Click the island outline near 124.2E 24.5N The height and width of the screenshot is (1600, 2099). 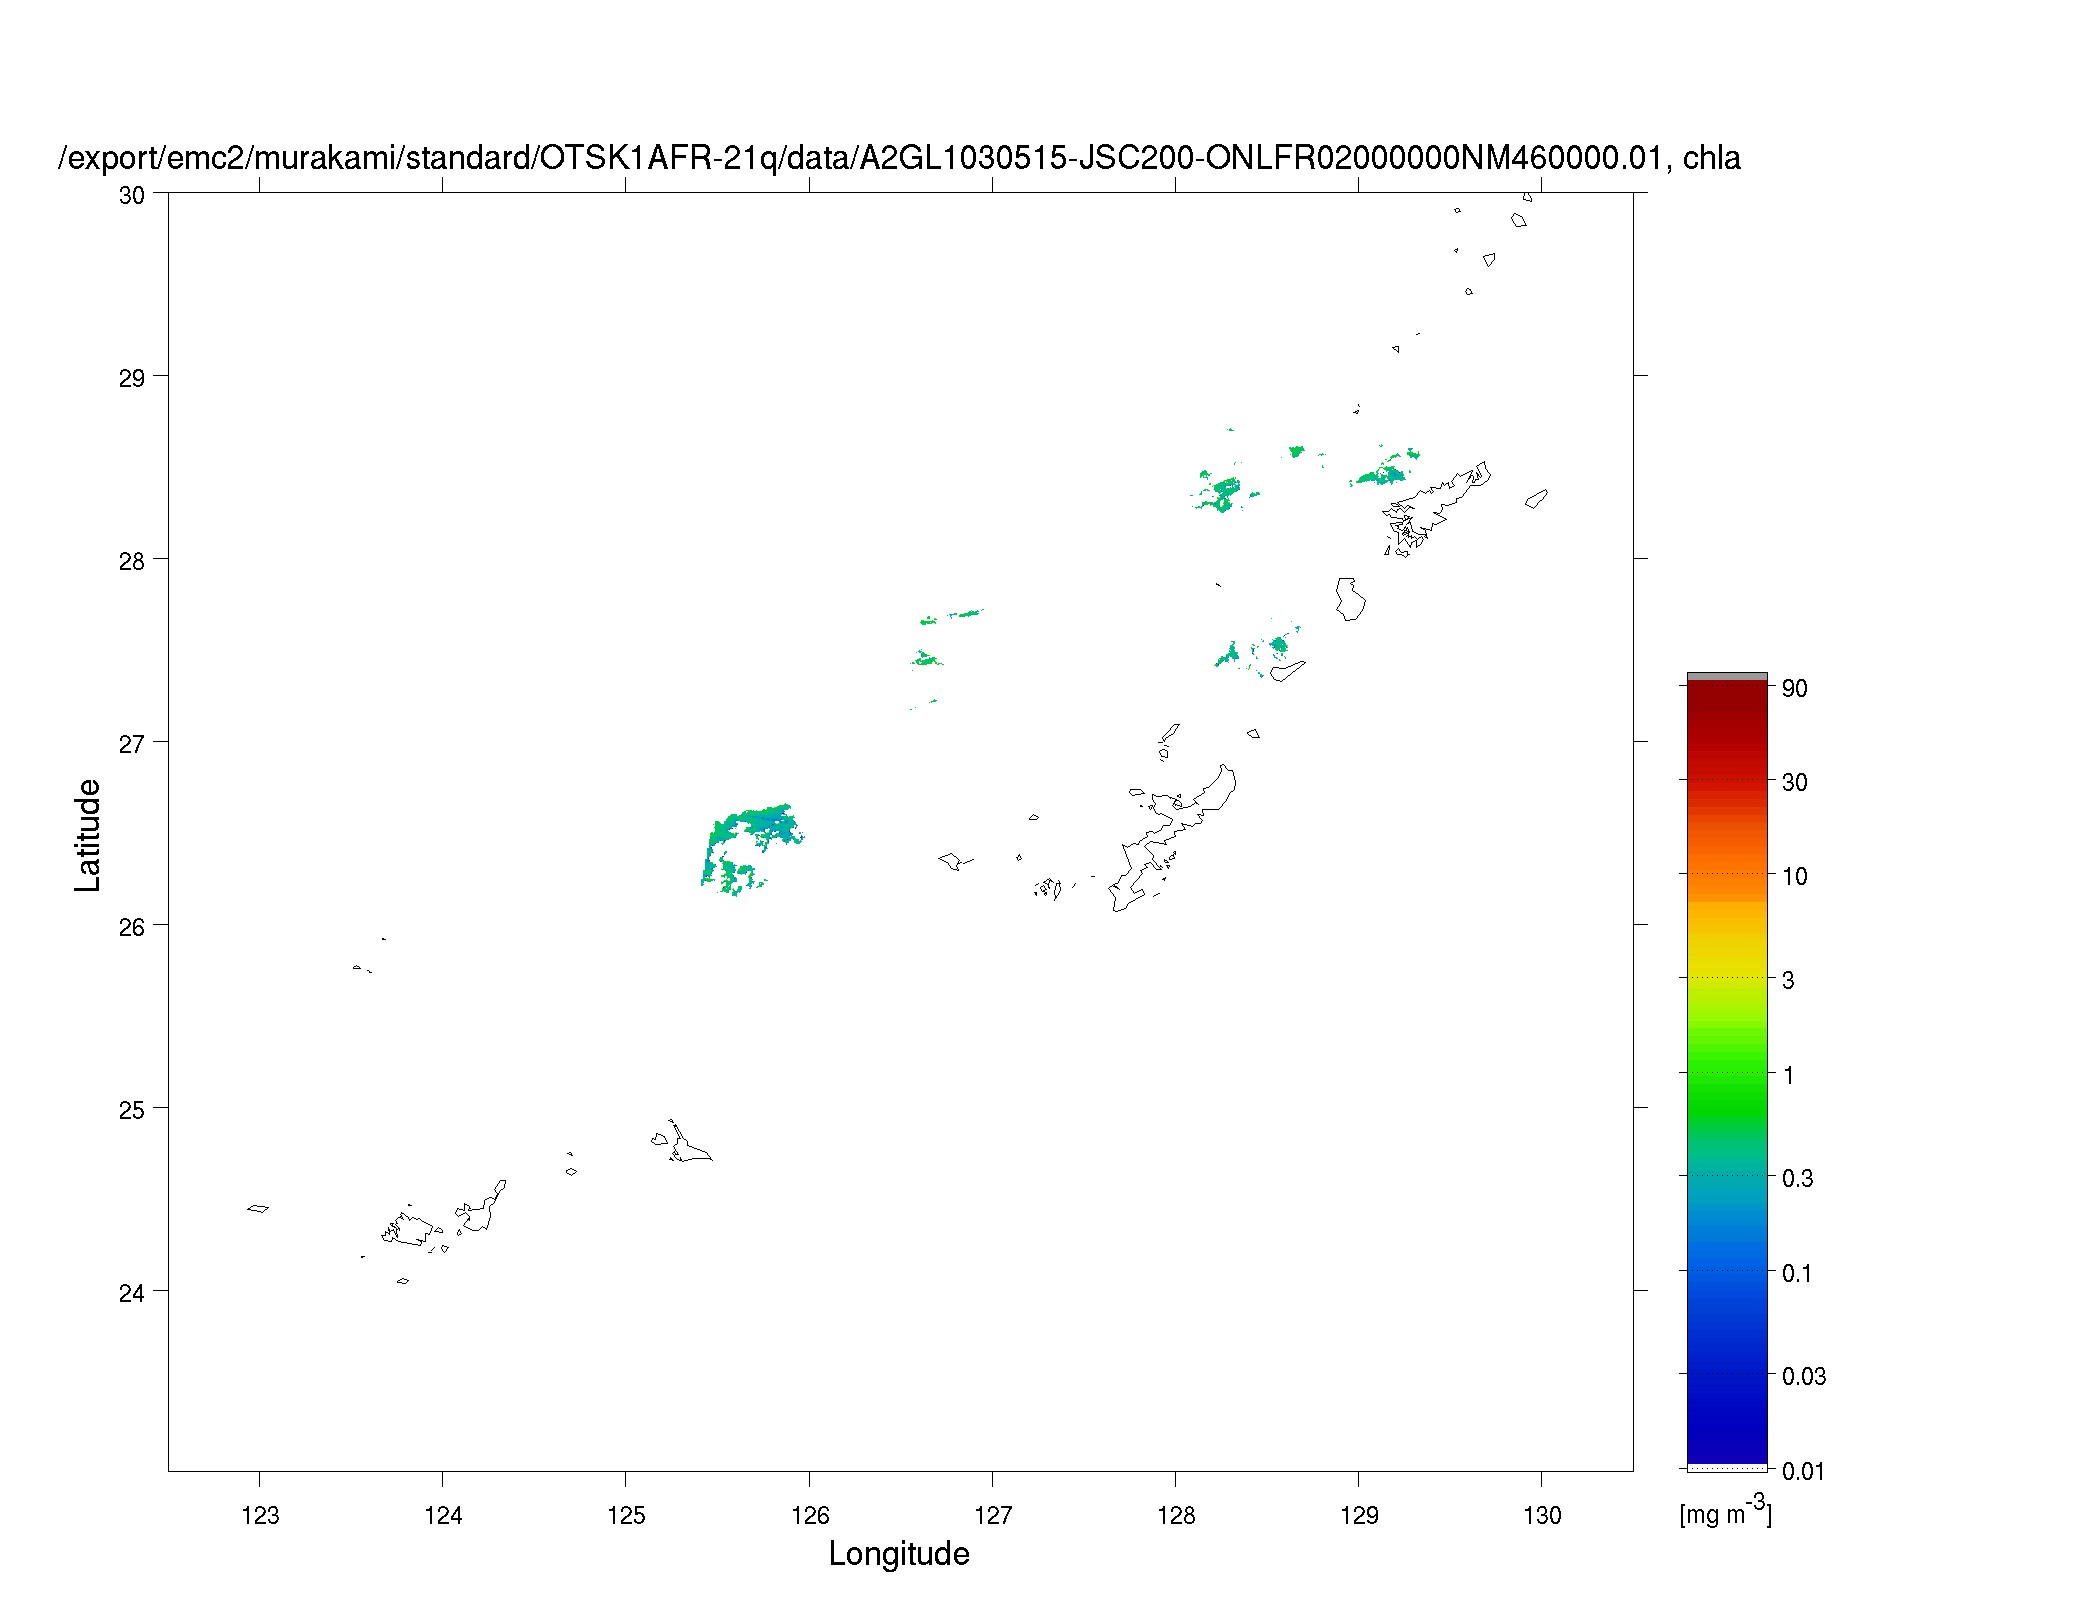482,1206
